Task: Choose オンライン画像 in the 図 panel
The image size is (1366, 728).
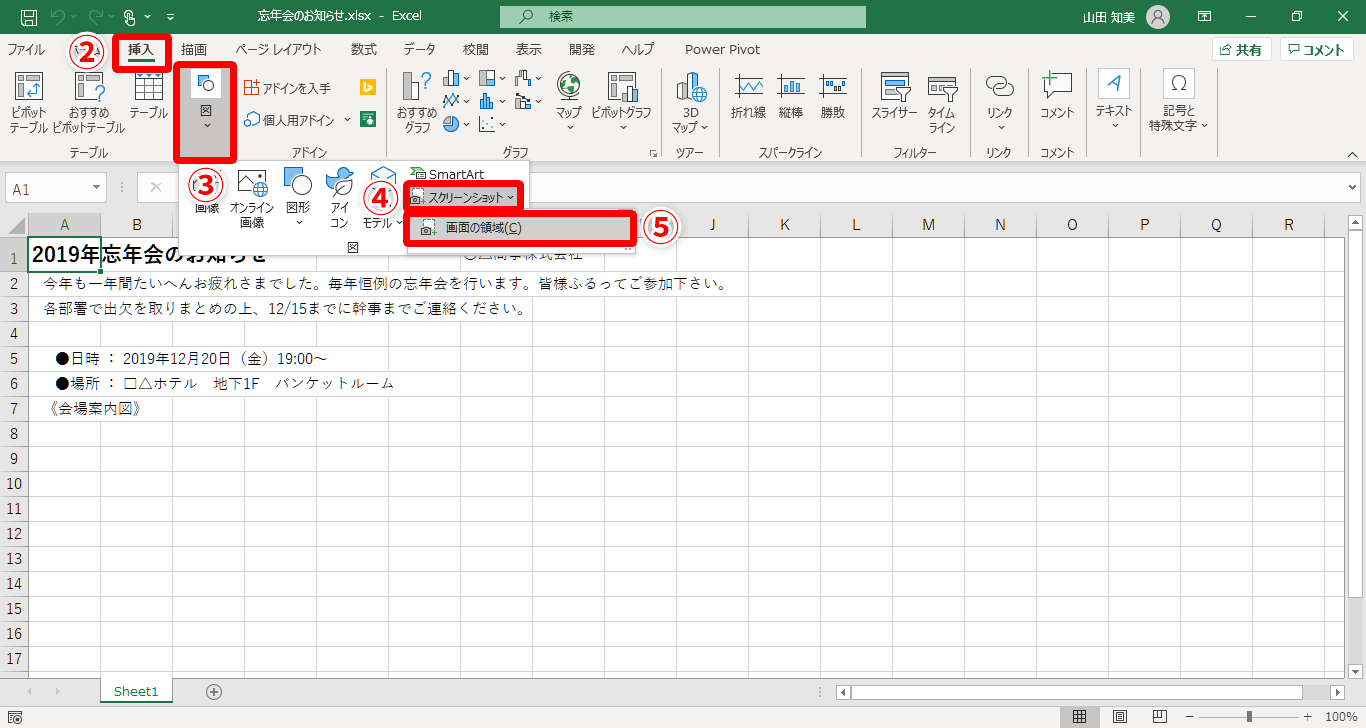Action: [252, 199]
